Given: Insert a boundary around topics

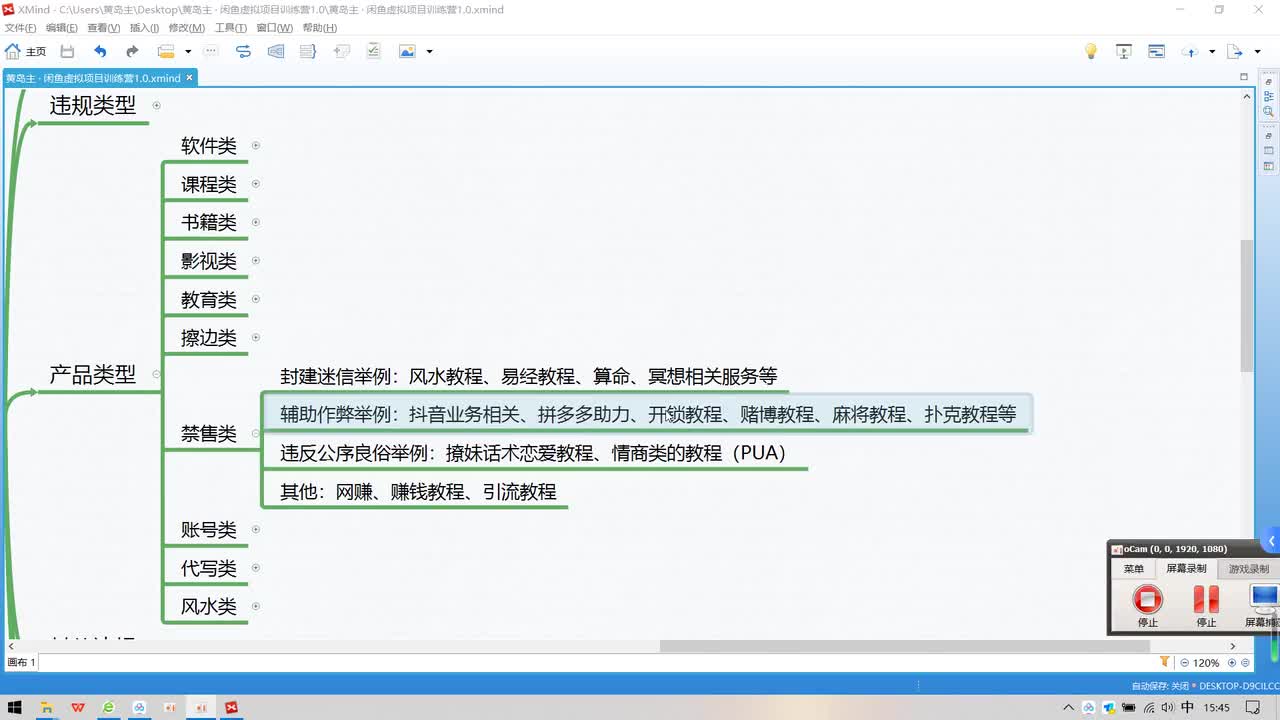Looking at the screenshot, I should pos(276,51).
